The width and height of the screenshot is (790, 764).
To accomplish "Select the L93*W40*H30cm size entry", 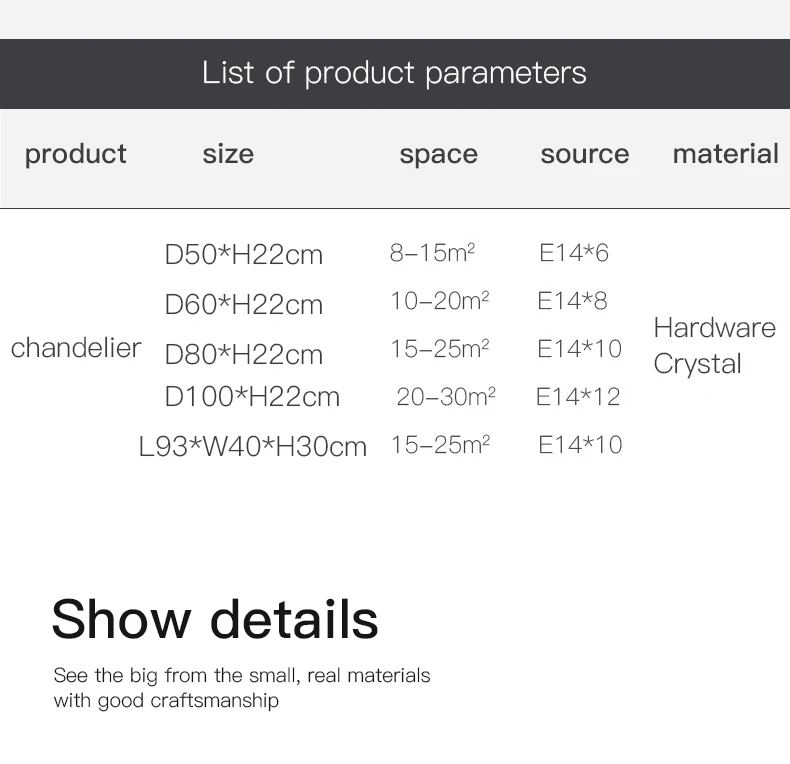I will pyautogui.click(x=253, y=446).
